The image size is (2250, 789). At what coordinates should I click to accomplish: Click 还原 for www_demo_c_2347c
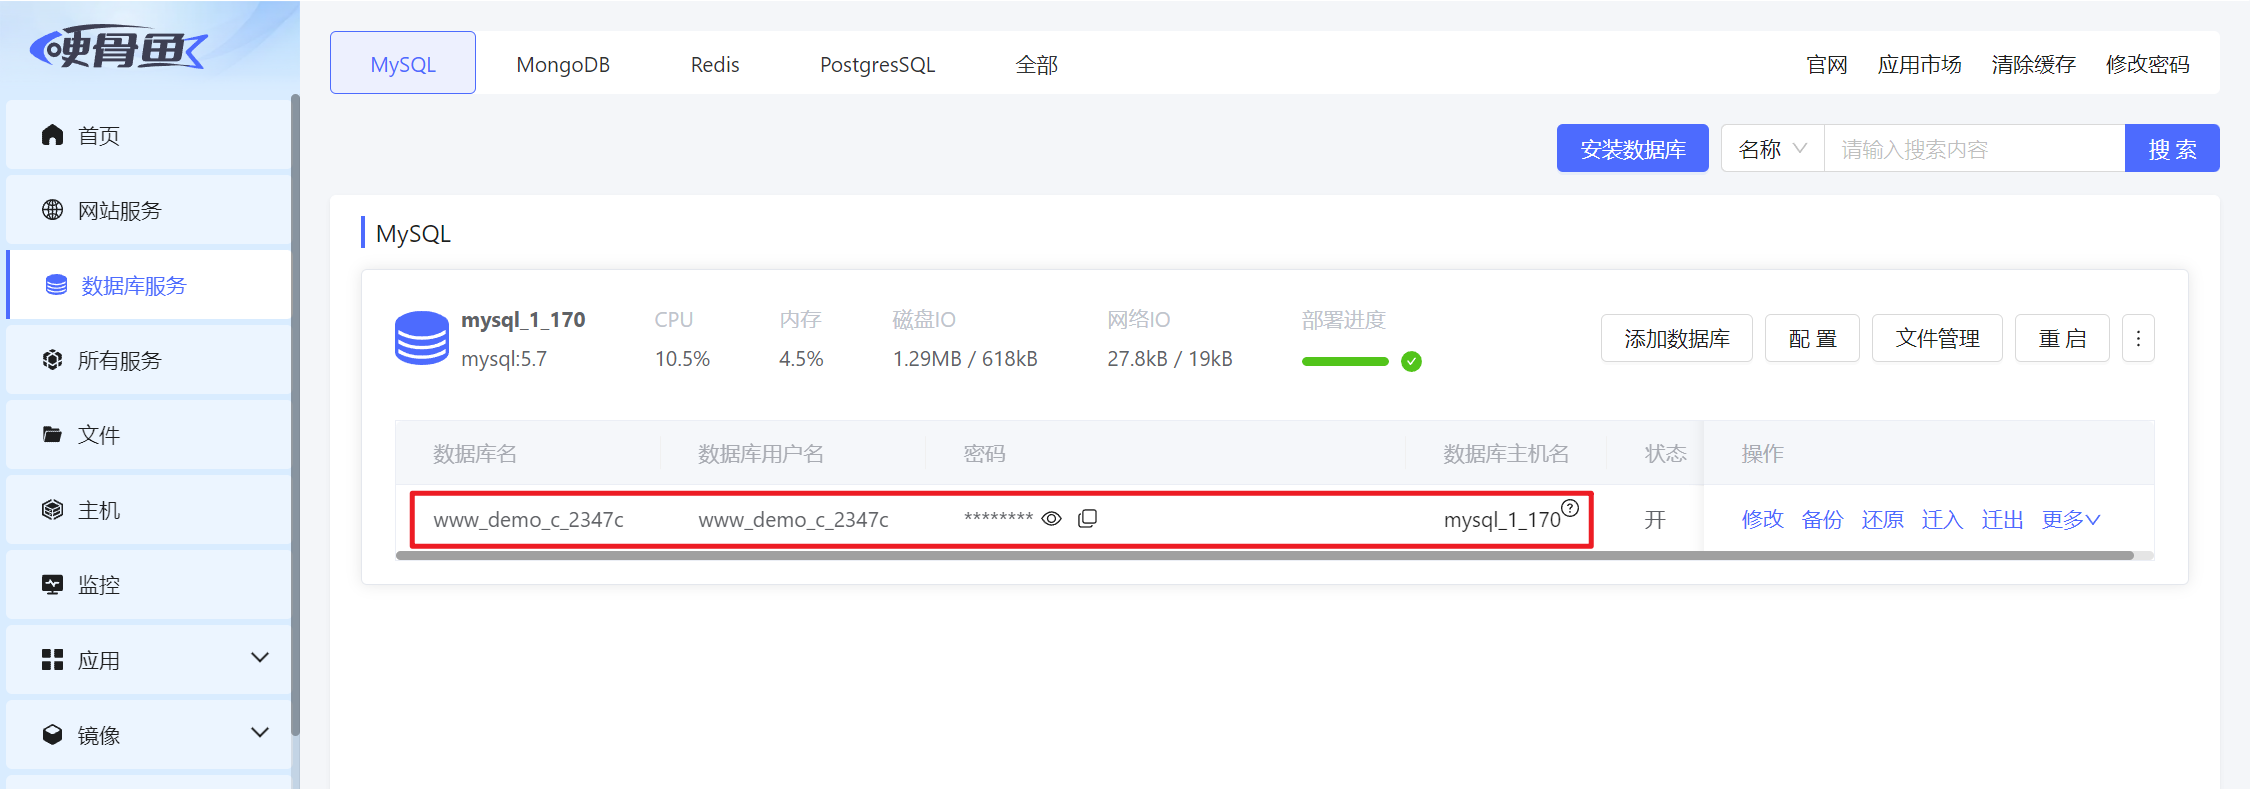point(1882,519)
